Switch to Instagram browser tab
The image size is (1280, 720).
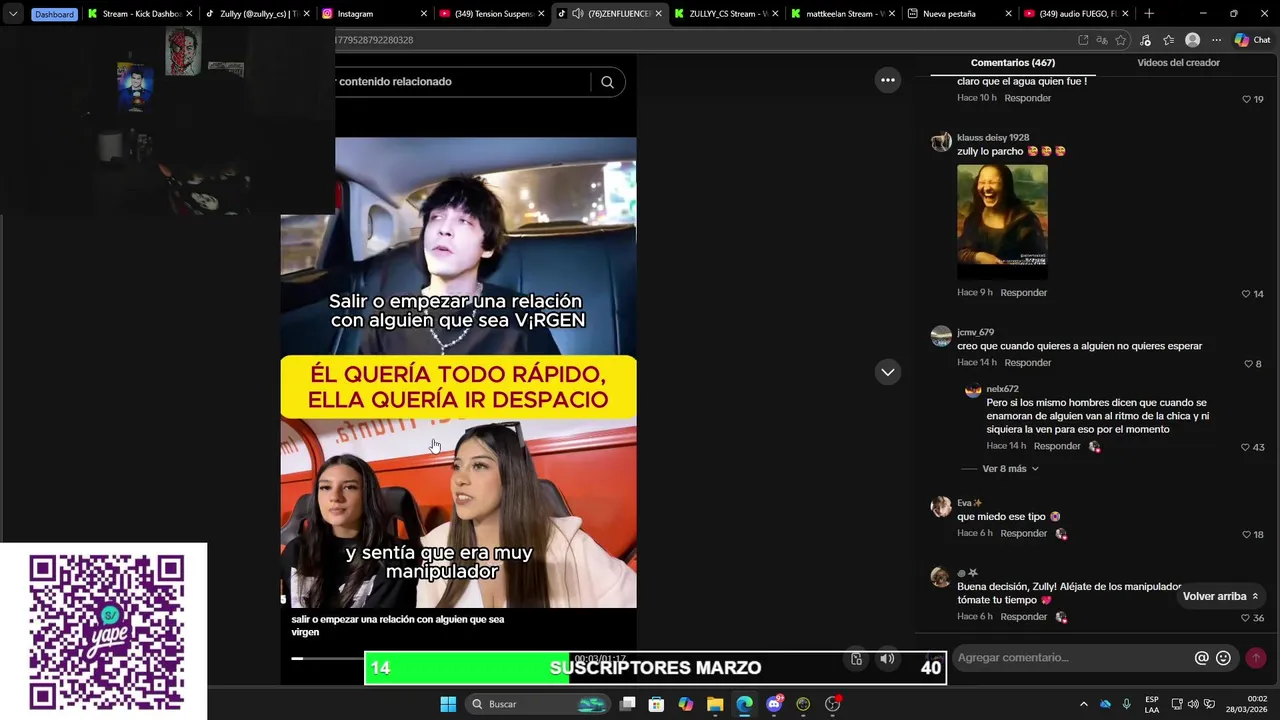tap(375, 14)
